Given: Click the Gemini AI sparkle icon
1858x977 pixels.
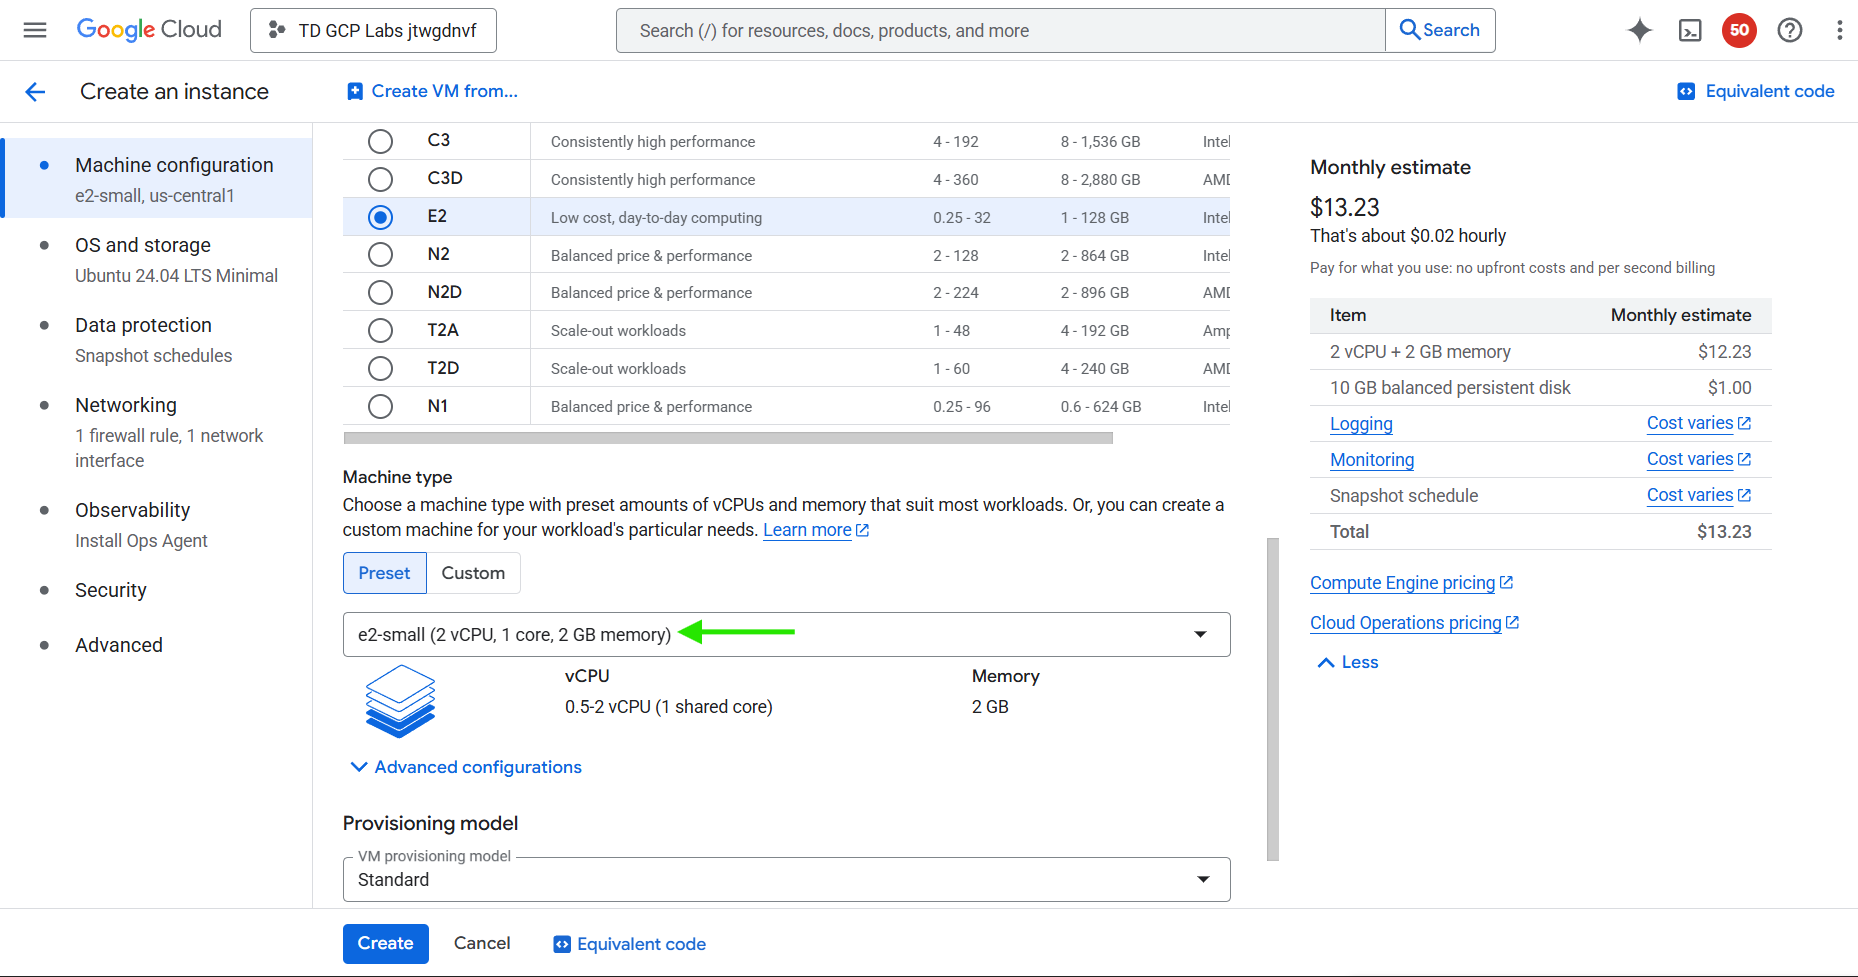Looking at the screenshot, I should point(1639,30).
